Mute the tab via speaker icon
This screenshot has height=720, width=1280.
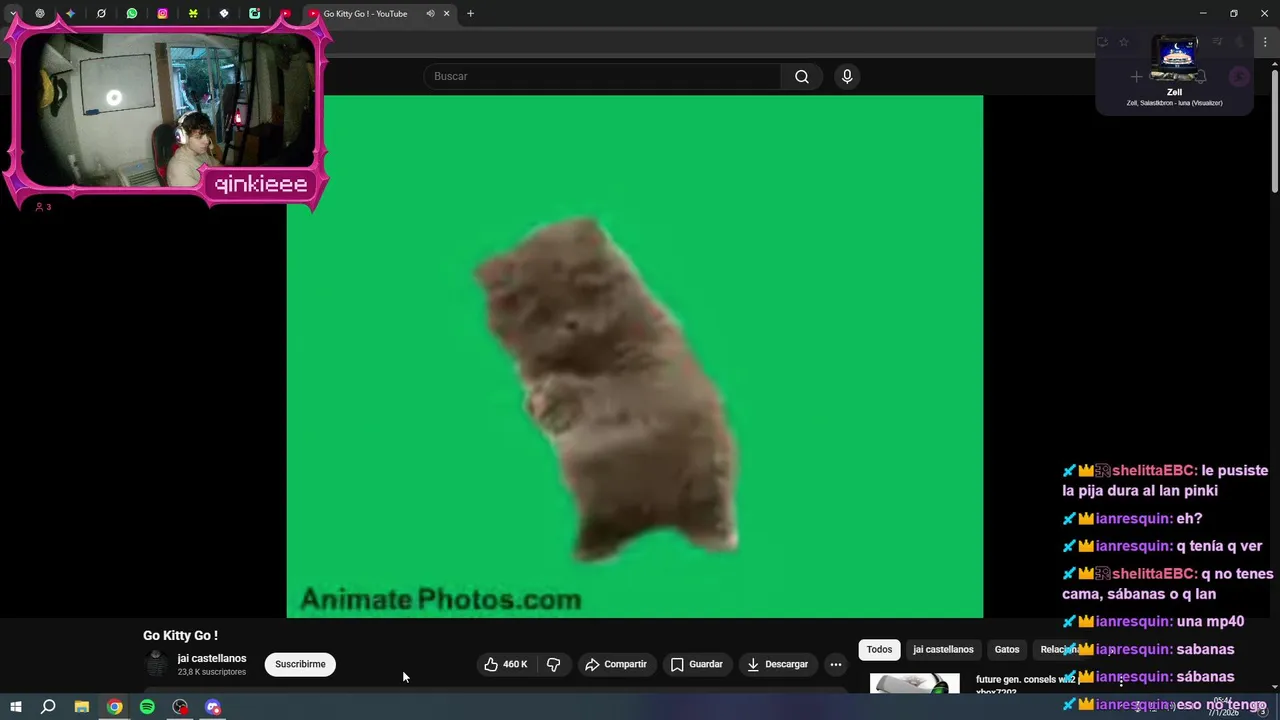click(430, 14)
